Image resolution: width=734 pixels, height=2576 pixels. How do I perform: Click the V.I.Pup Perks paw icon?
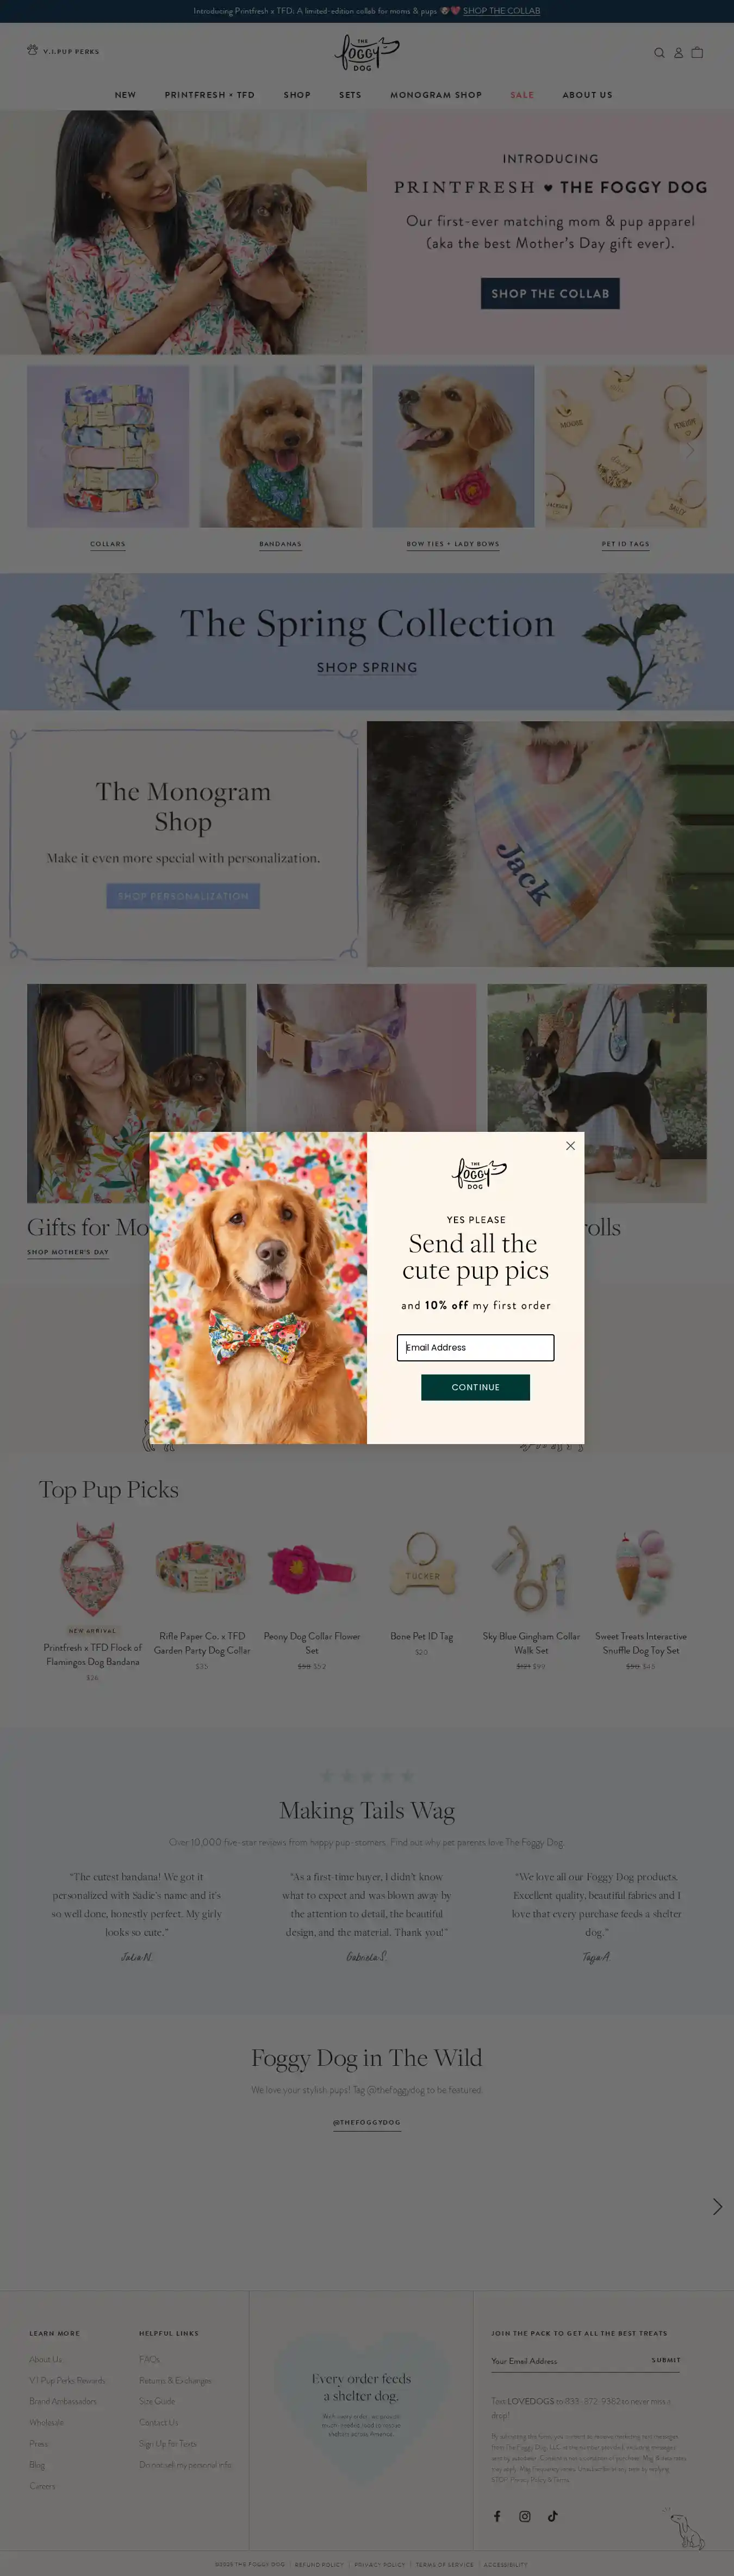click(x=32, y=50)
